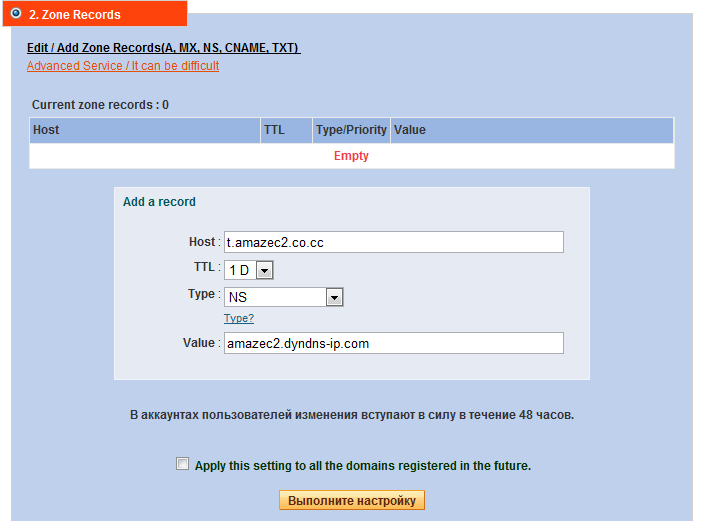Click the 'Apply this setting' checkbox label
Viewport: 701px width, 521px height.
363,465
